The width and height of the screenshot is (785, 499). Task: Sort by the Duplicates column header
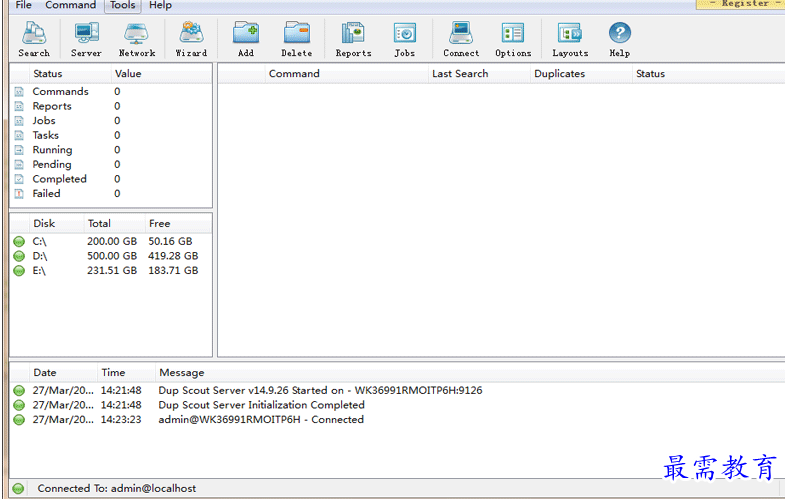tap(582, 74)
